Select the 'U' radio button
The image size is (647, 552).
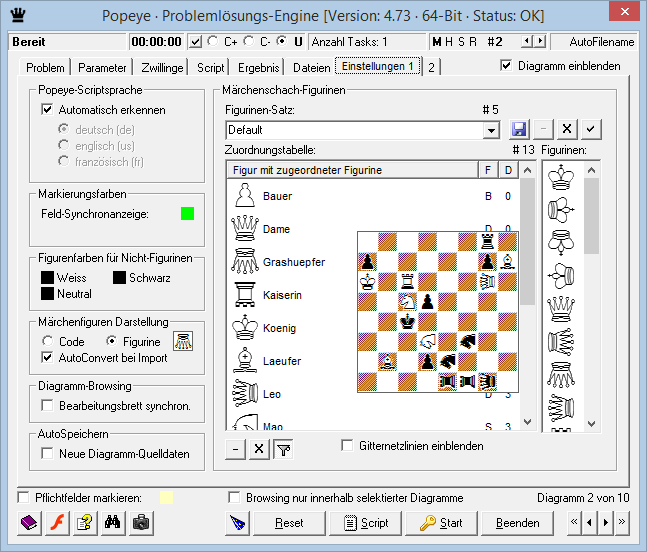tap(282, 41)
